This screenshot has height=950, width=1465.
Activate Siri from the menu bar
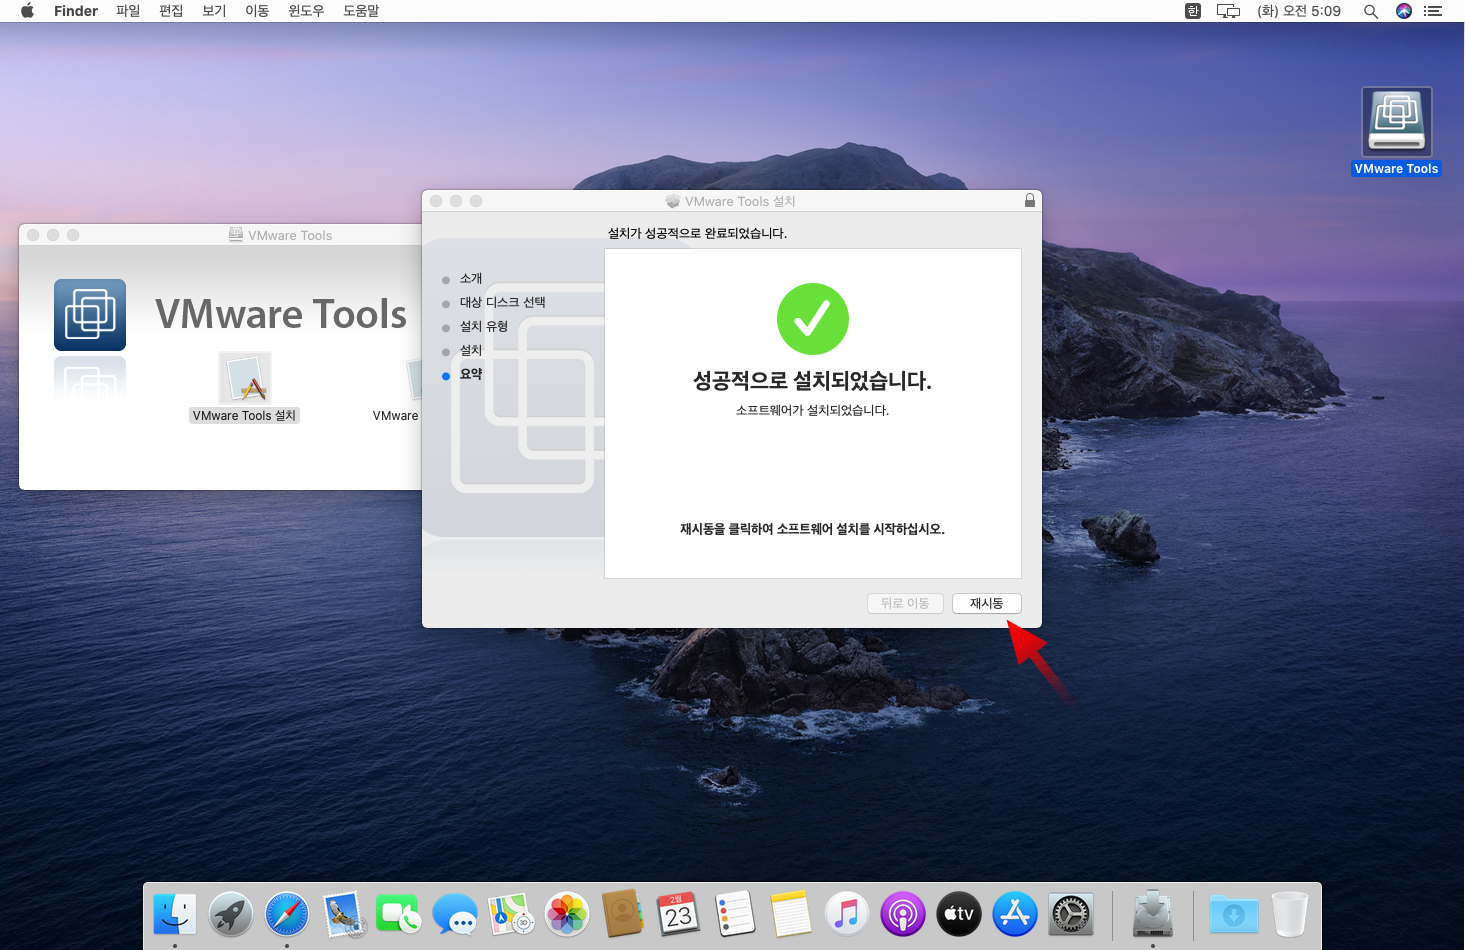pos(1404,11)
